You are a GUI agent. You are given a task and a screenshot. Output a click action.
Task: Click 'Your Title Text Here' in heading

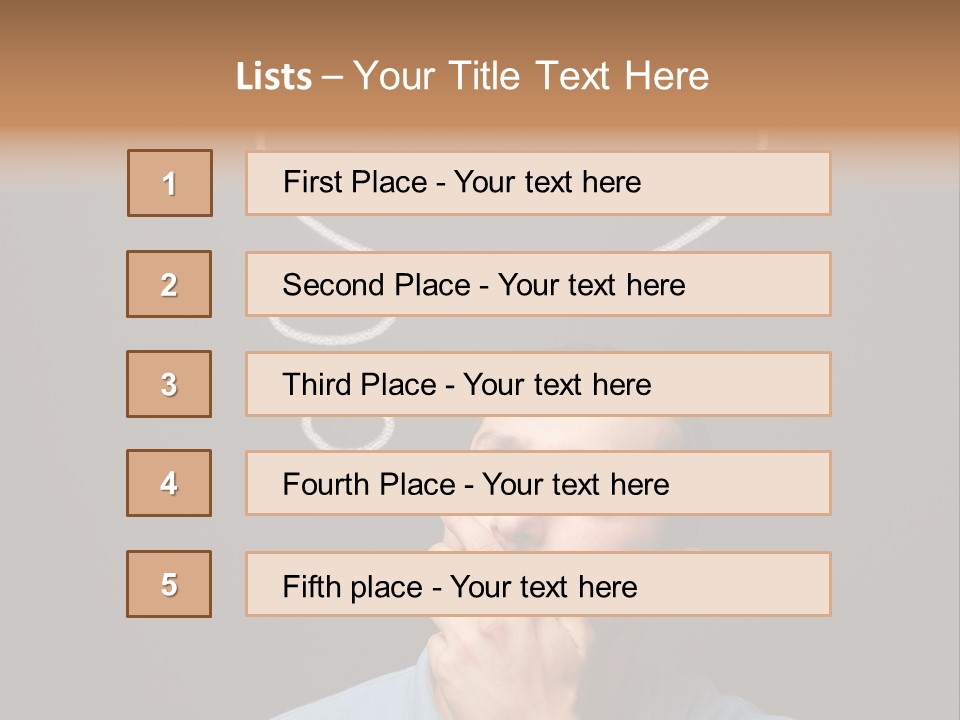(x=531, y=77)
